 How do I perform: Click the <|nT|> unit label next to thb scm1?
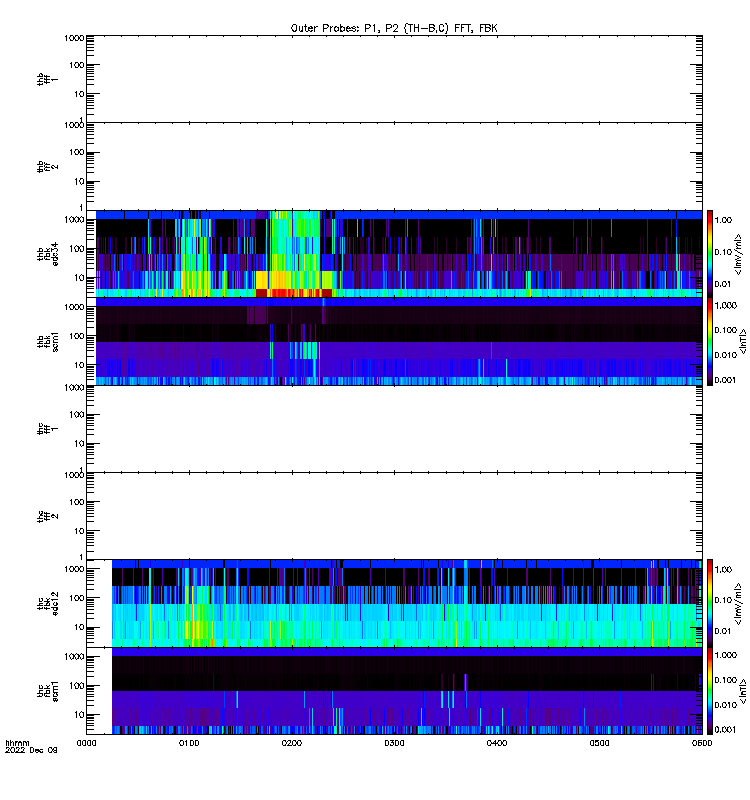(x=742, y=341)
